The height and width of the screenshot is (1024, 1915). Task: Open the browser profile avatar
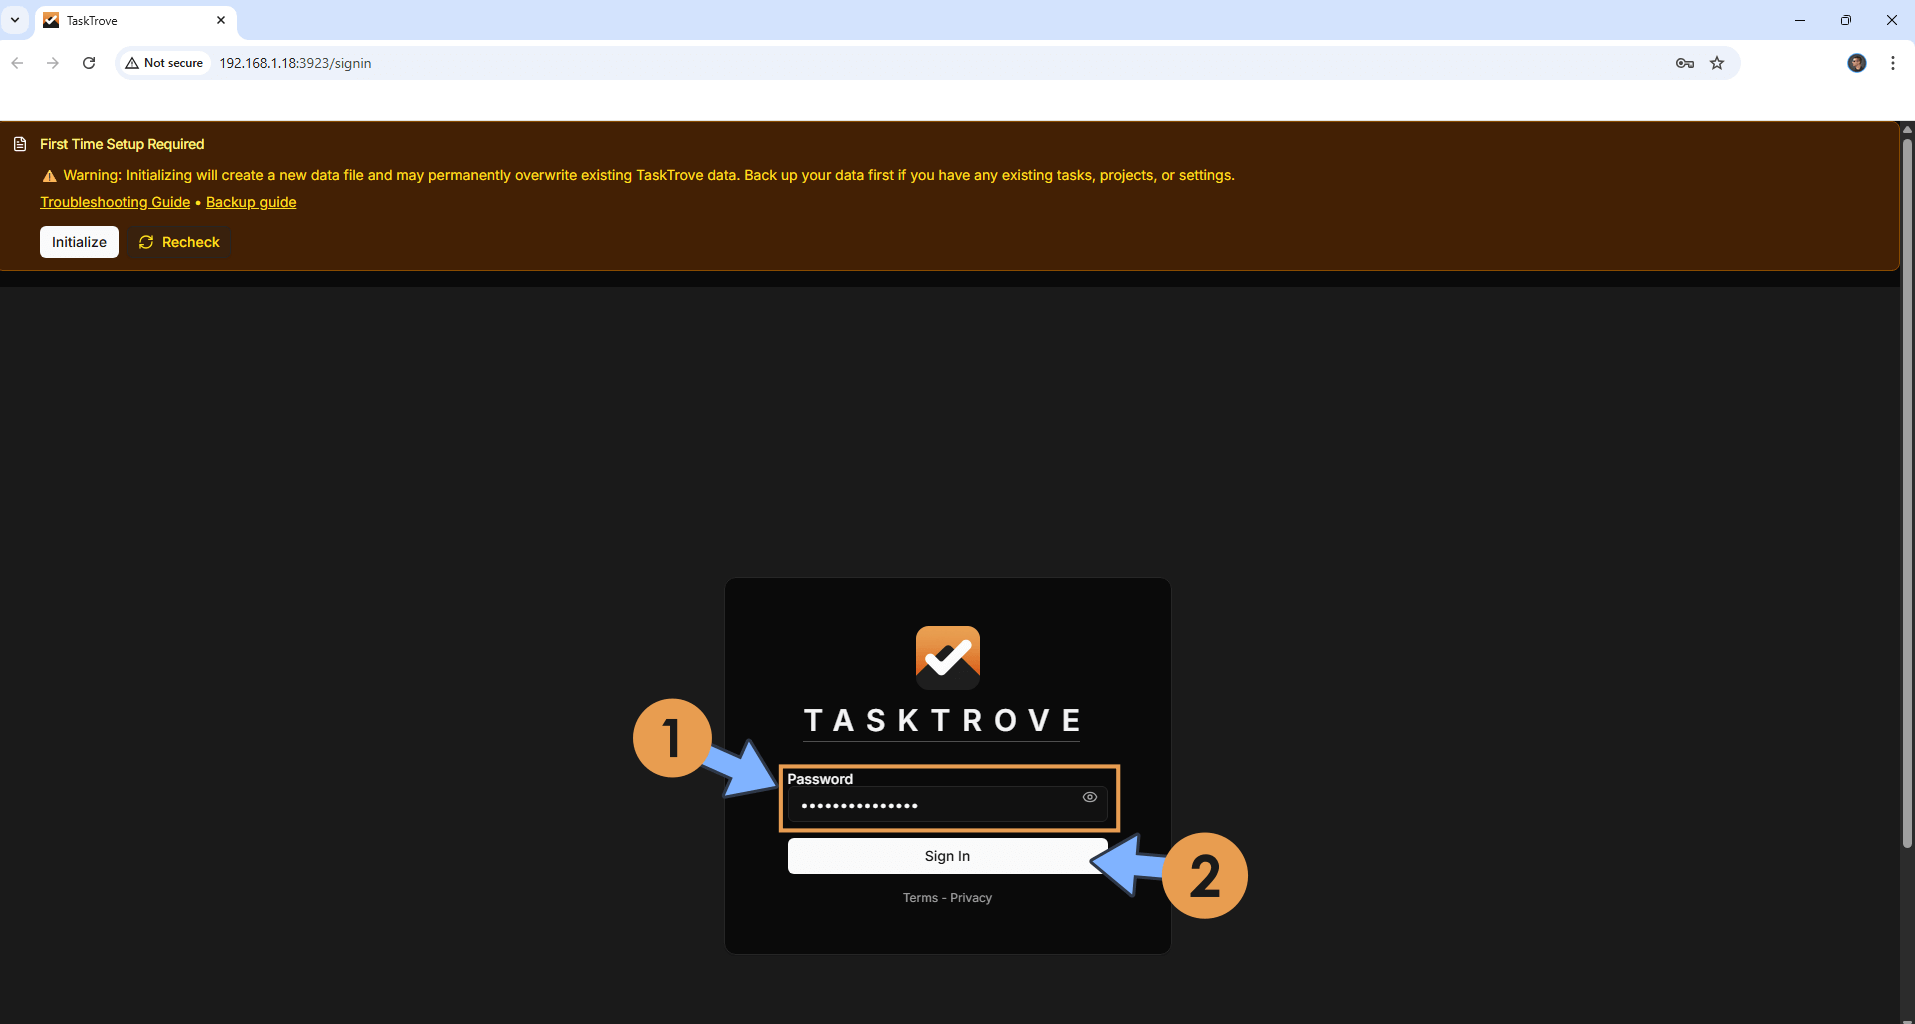(x=1857, y=62)
